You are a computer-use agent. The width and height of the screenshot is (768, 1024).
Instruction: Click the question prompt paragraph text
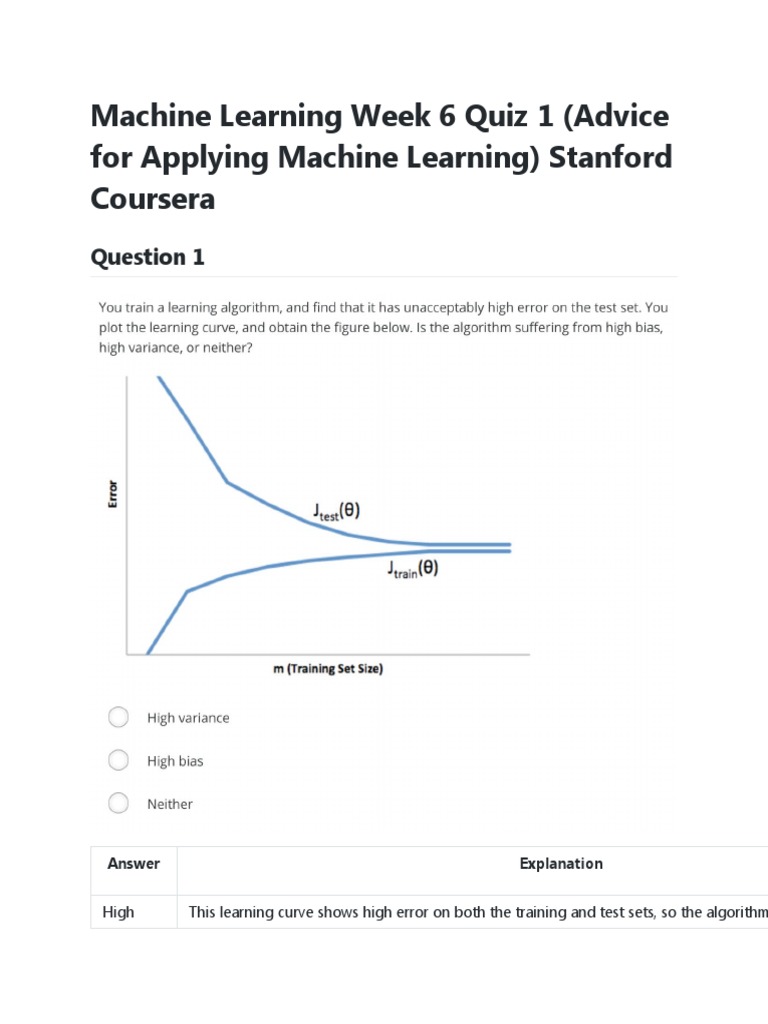[x=383, y=327]
